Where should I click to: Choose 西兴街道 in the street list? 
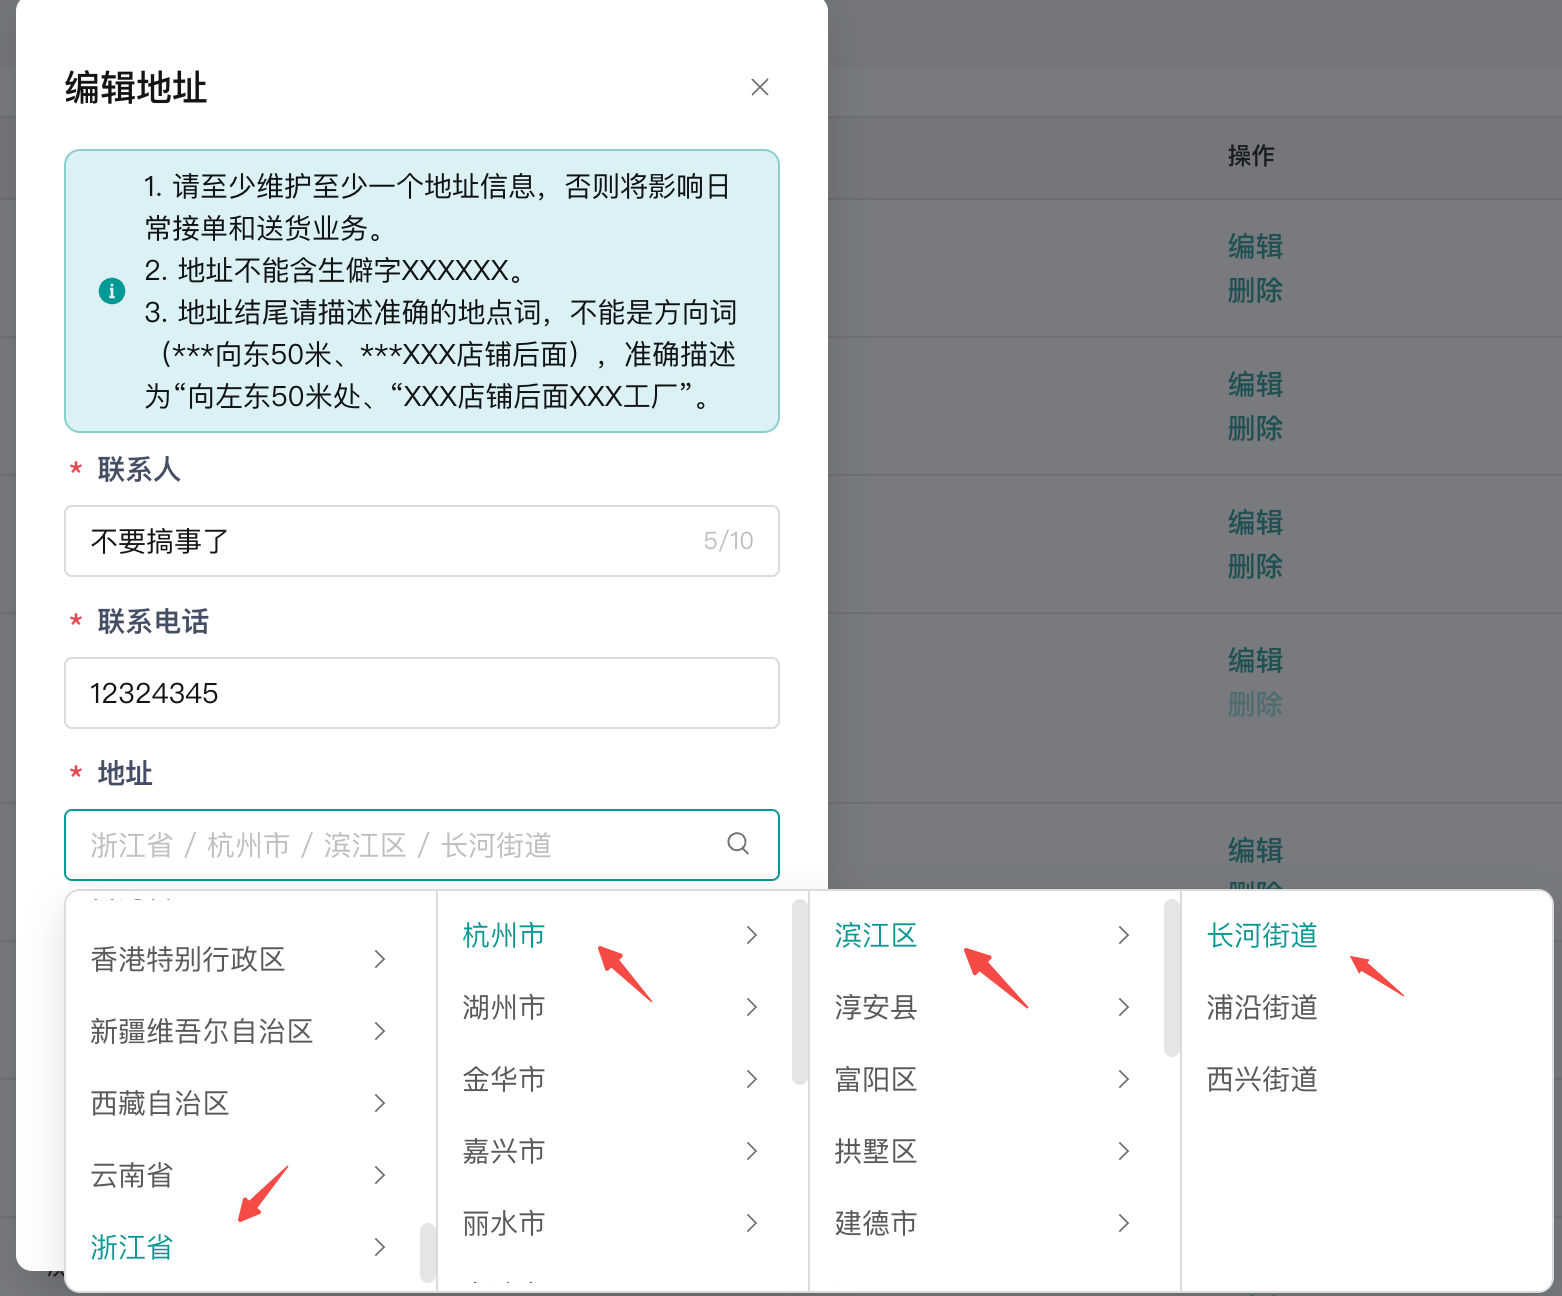1262,1079
